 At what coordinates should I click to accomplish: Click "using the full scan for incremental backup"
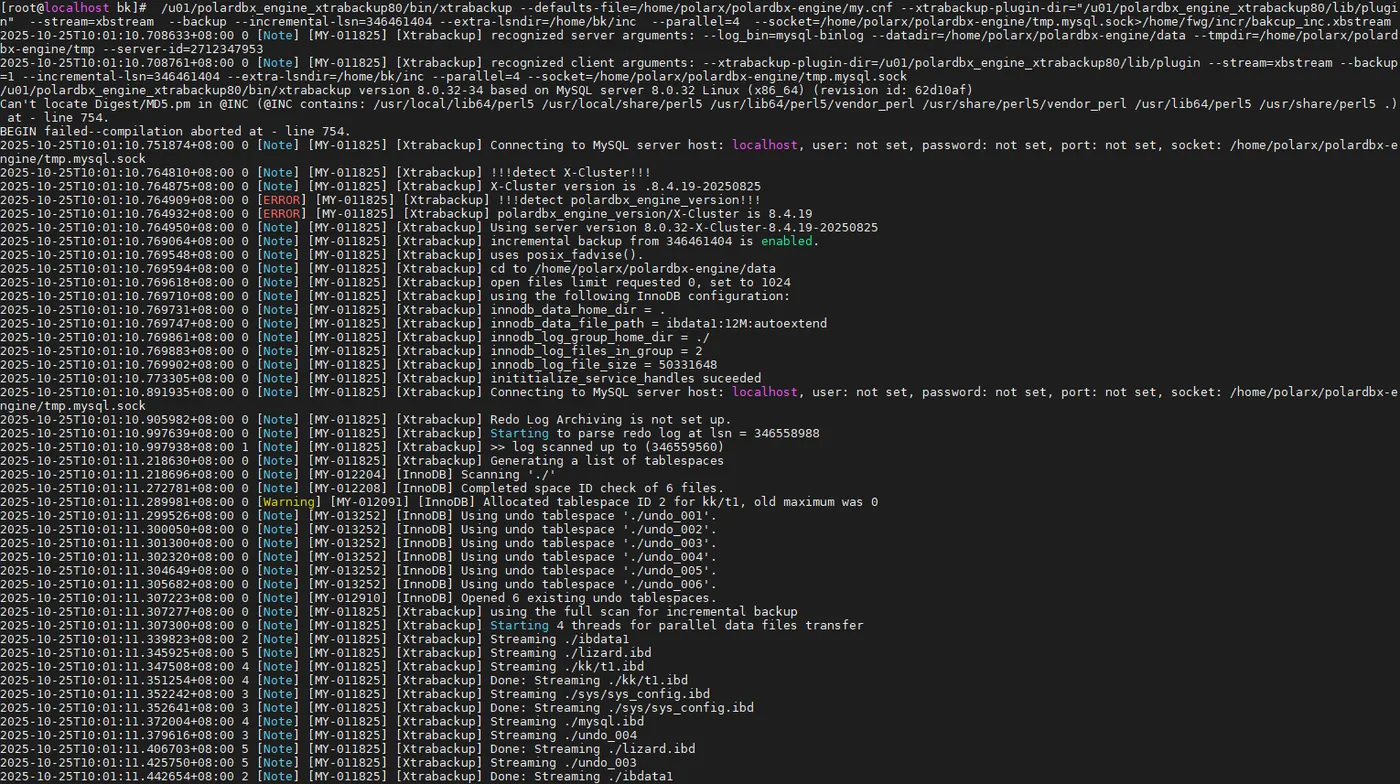pyautogui.click(x=644, y=612)
